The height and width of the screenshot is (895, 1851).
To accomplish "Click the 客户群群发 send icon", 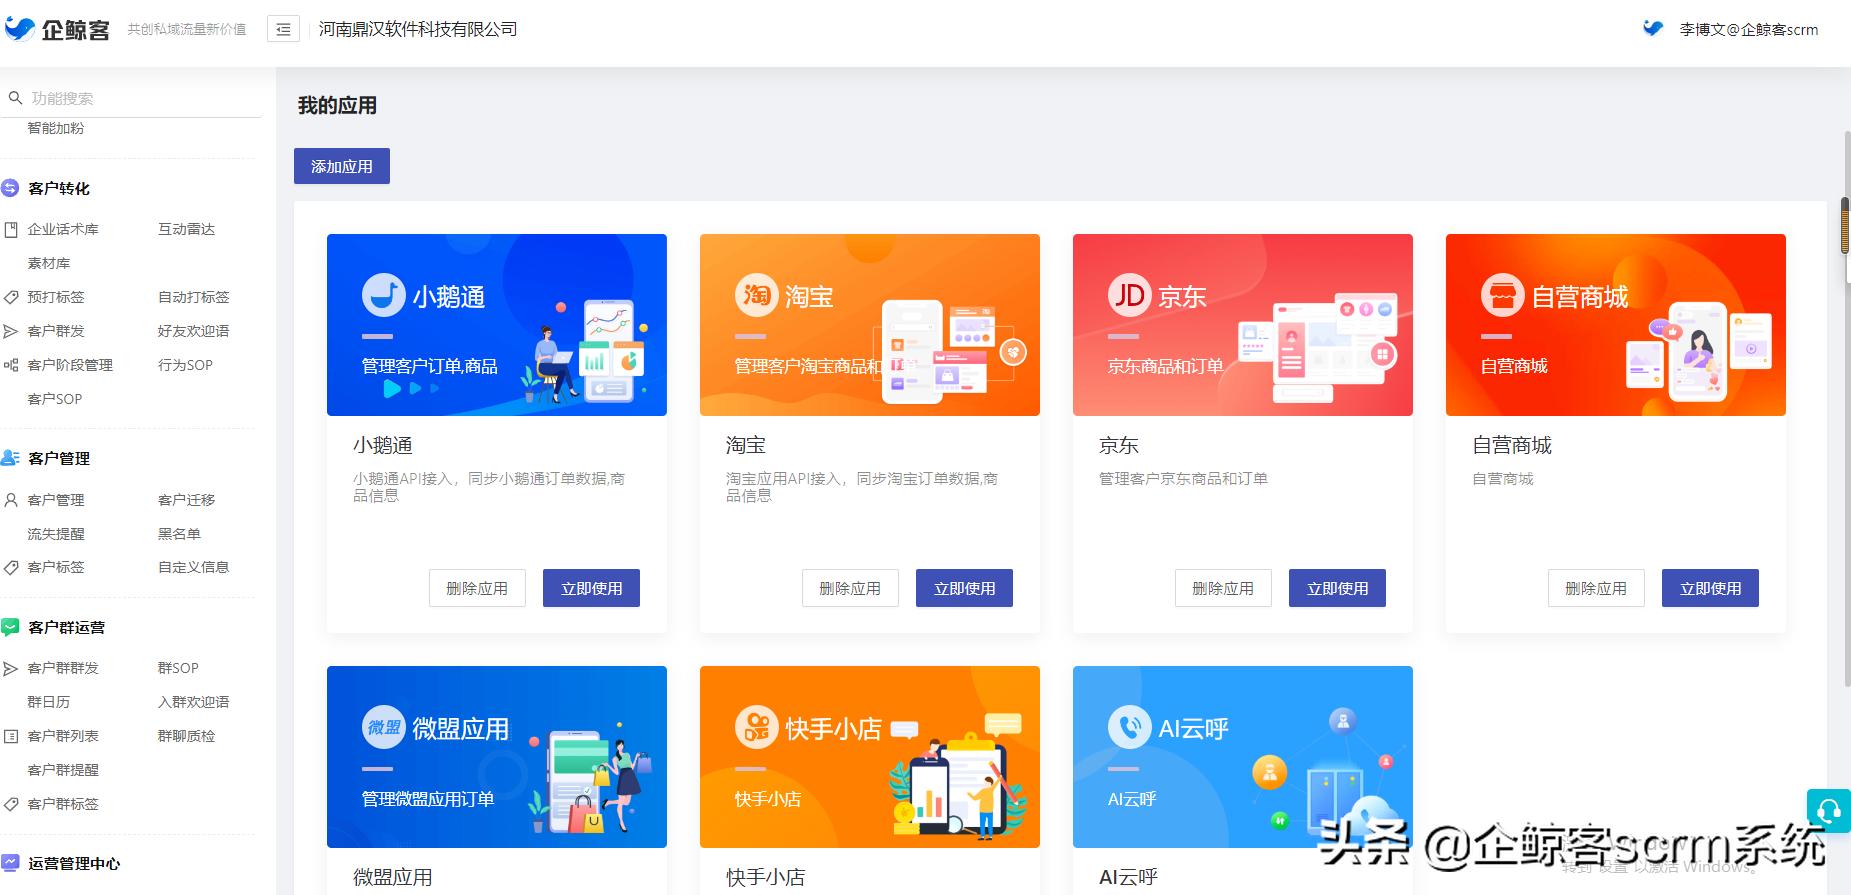I will pyautogui.click(x=11, y=668).
